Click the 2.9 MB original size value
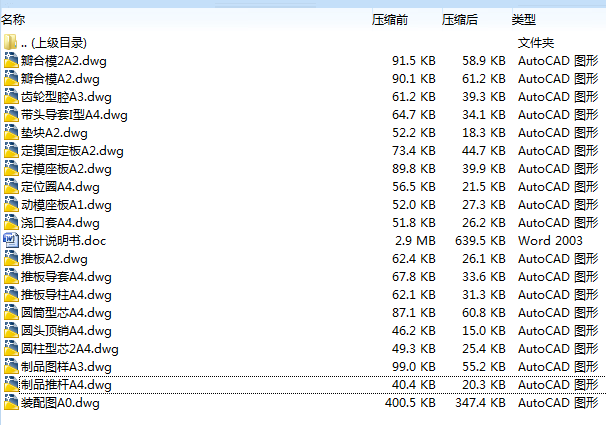The width and height of the screenshot is (606, 425). (x=415, y=241)
